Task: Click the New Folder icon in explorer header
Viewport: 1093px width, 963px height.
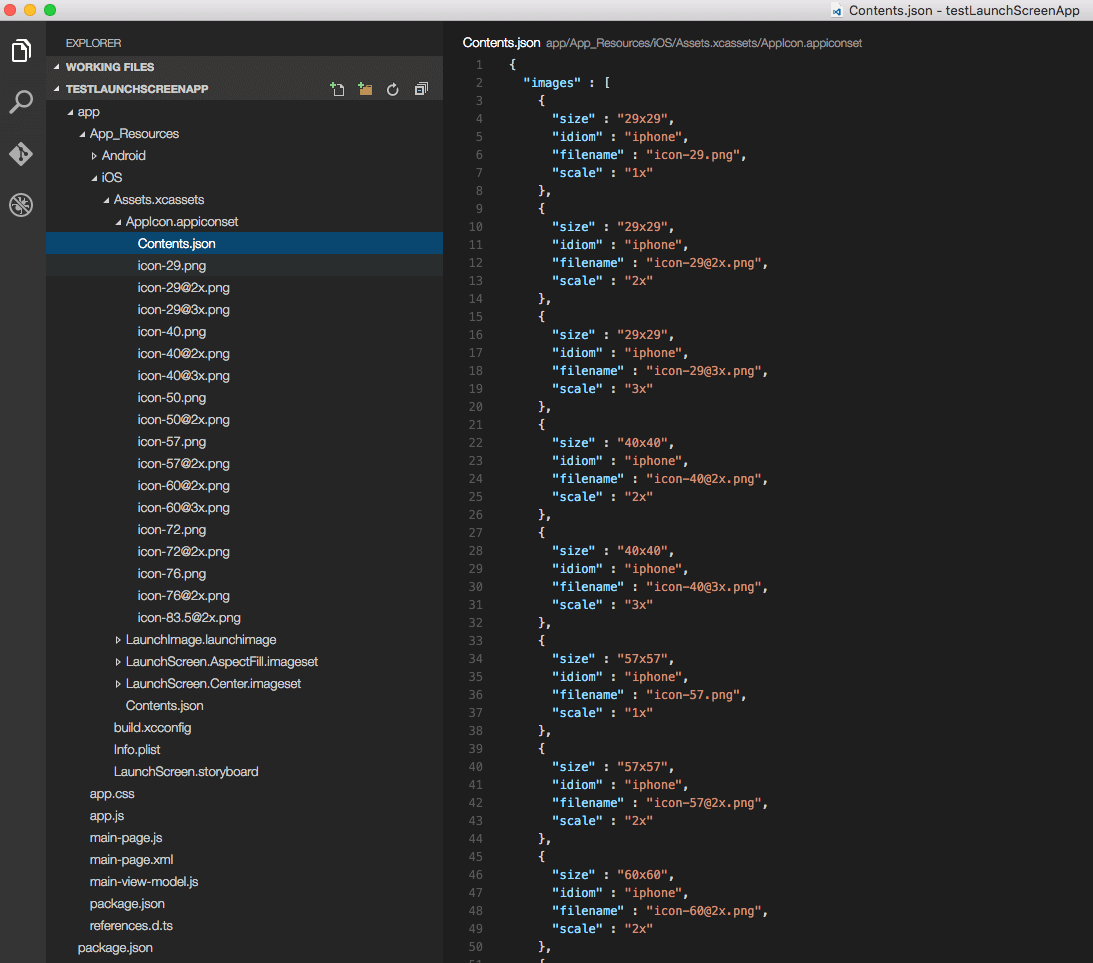Action: click(365, 89)
